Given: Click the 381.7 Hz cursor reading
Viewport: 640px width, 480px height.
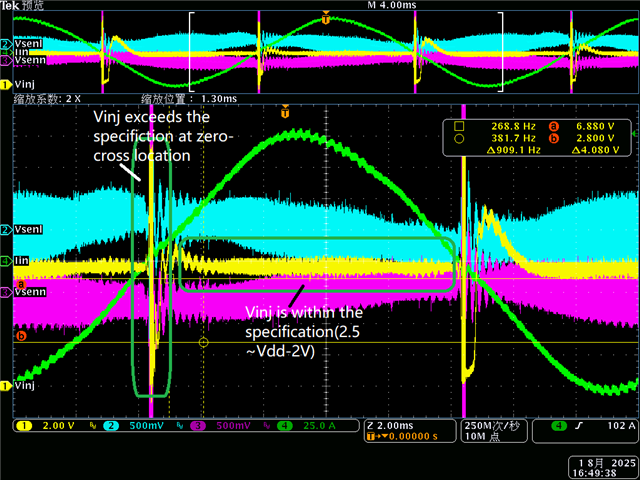Looking at the screenshot, I should pyautogui.click(x=513, y=138).
